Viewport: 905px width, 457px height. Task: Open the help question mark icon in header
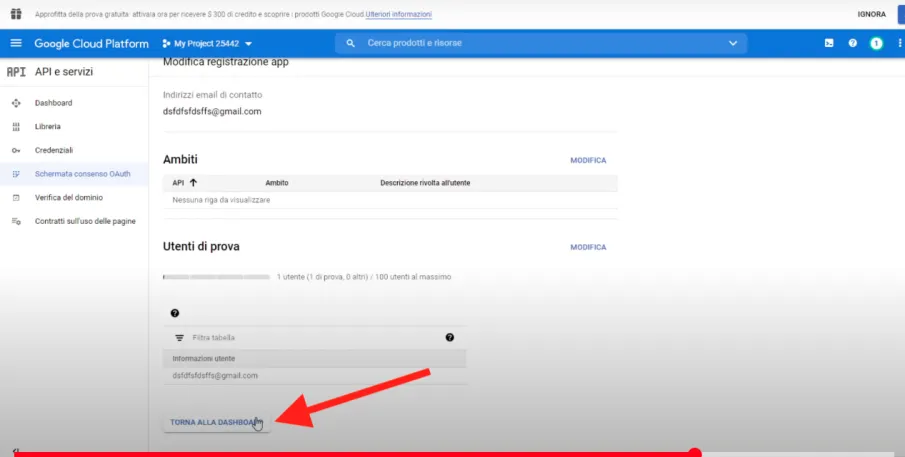pos(852,43)
